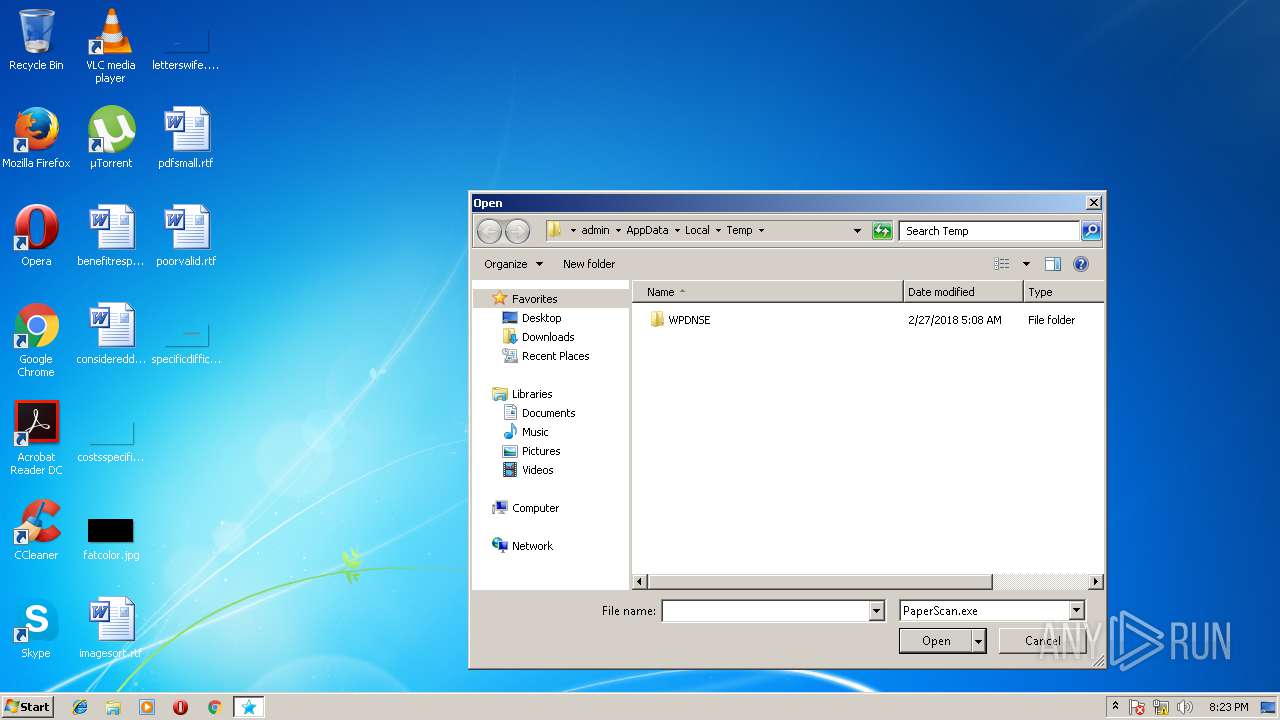Launch CCleaner desktop shortcut

tap(36, 530)
